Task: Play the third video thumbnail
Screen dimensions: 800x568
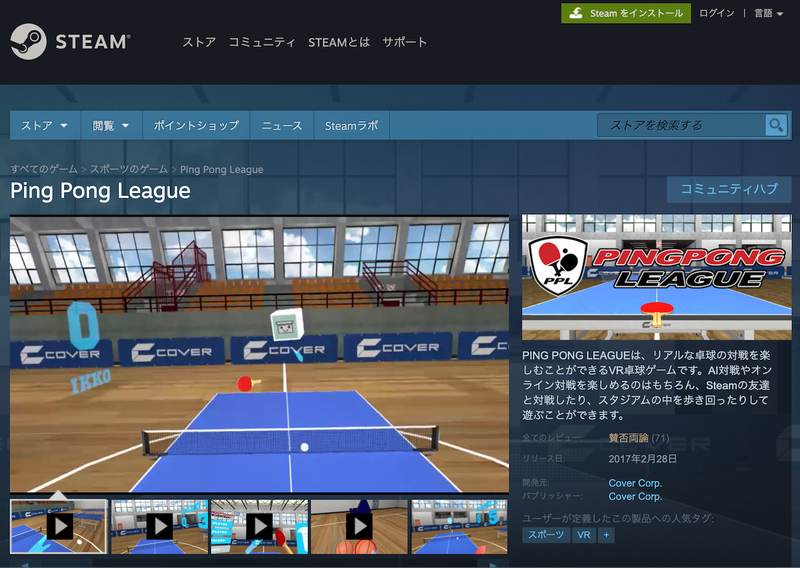Action: [259, 526]
